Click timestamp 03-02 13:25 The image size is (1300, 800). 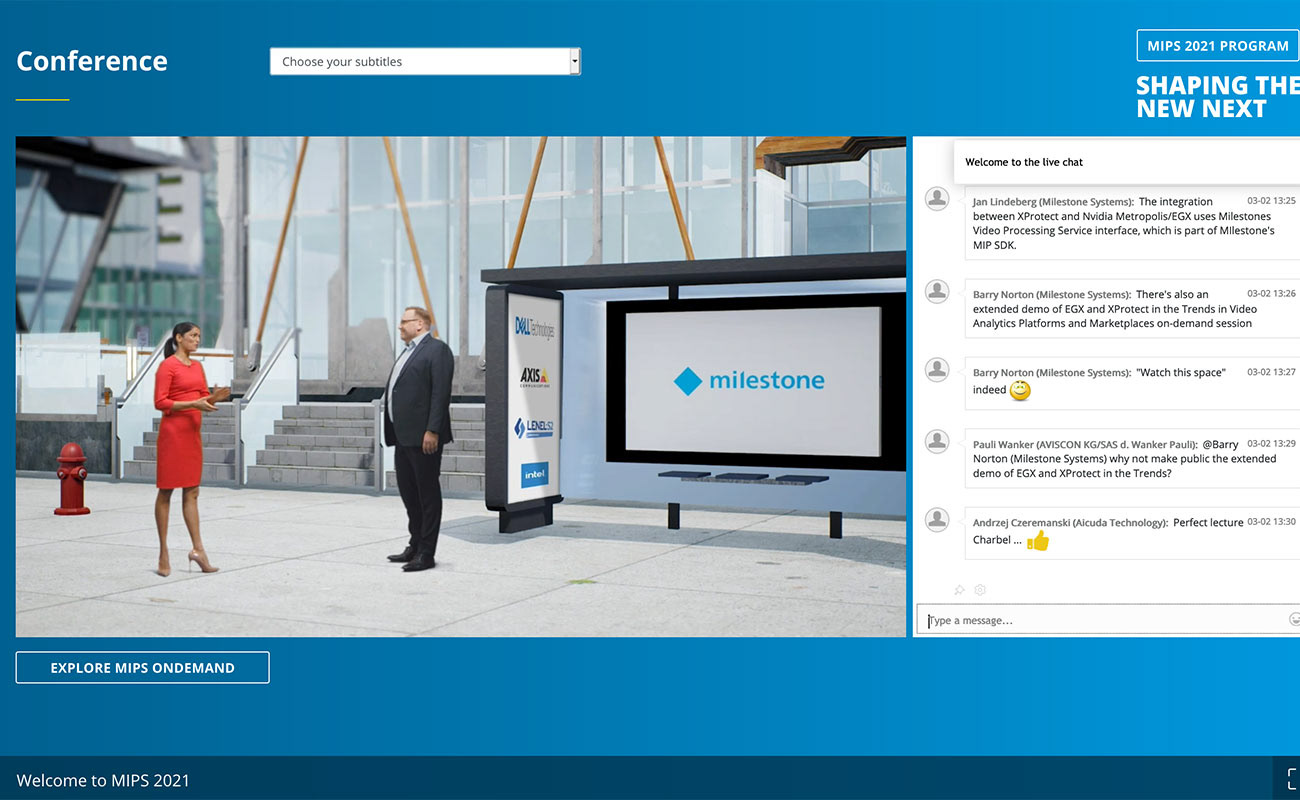[1271, 201]
